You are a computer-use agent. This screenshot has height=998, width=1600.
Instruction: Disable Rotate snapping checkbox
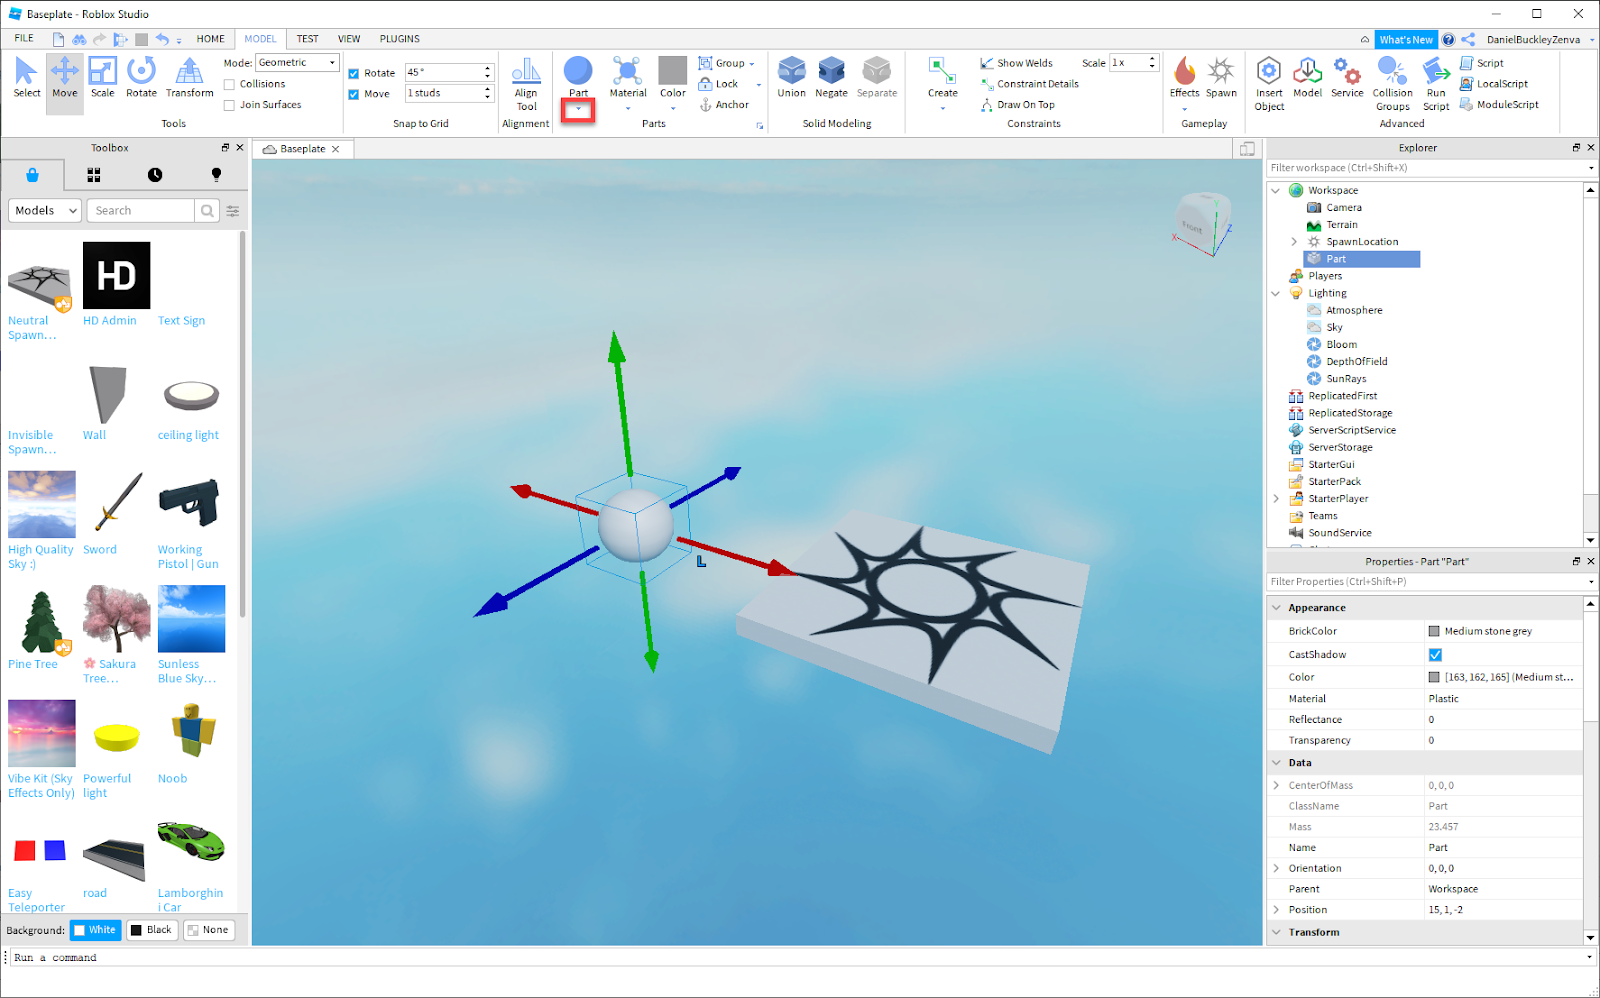353,73
